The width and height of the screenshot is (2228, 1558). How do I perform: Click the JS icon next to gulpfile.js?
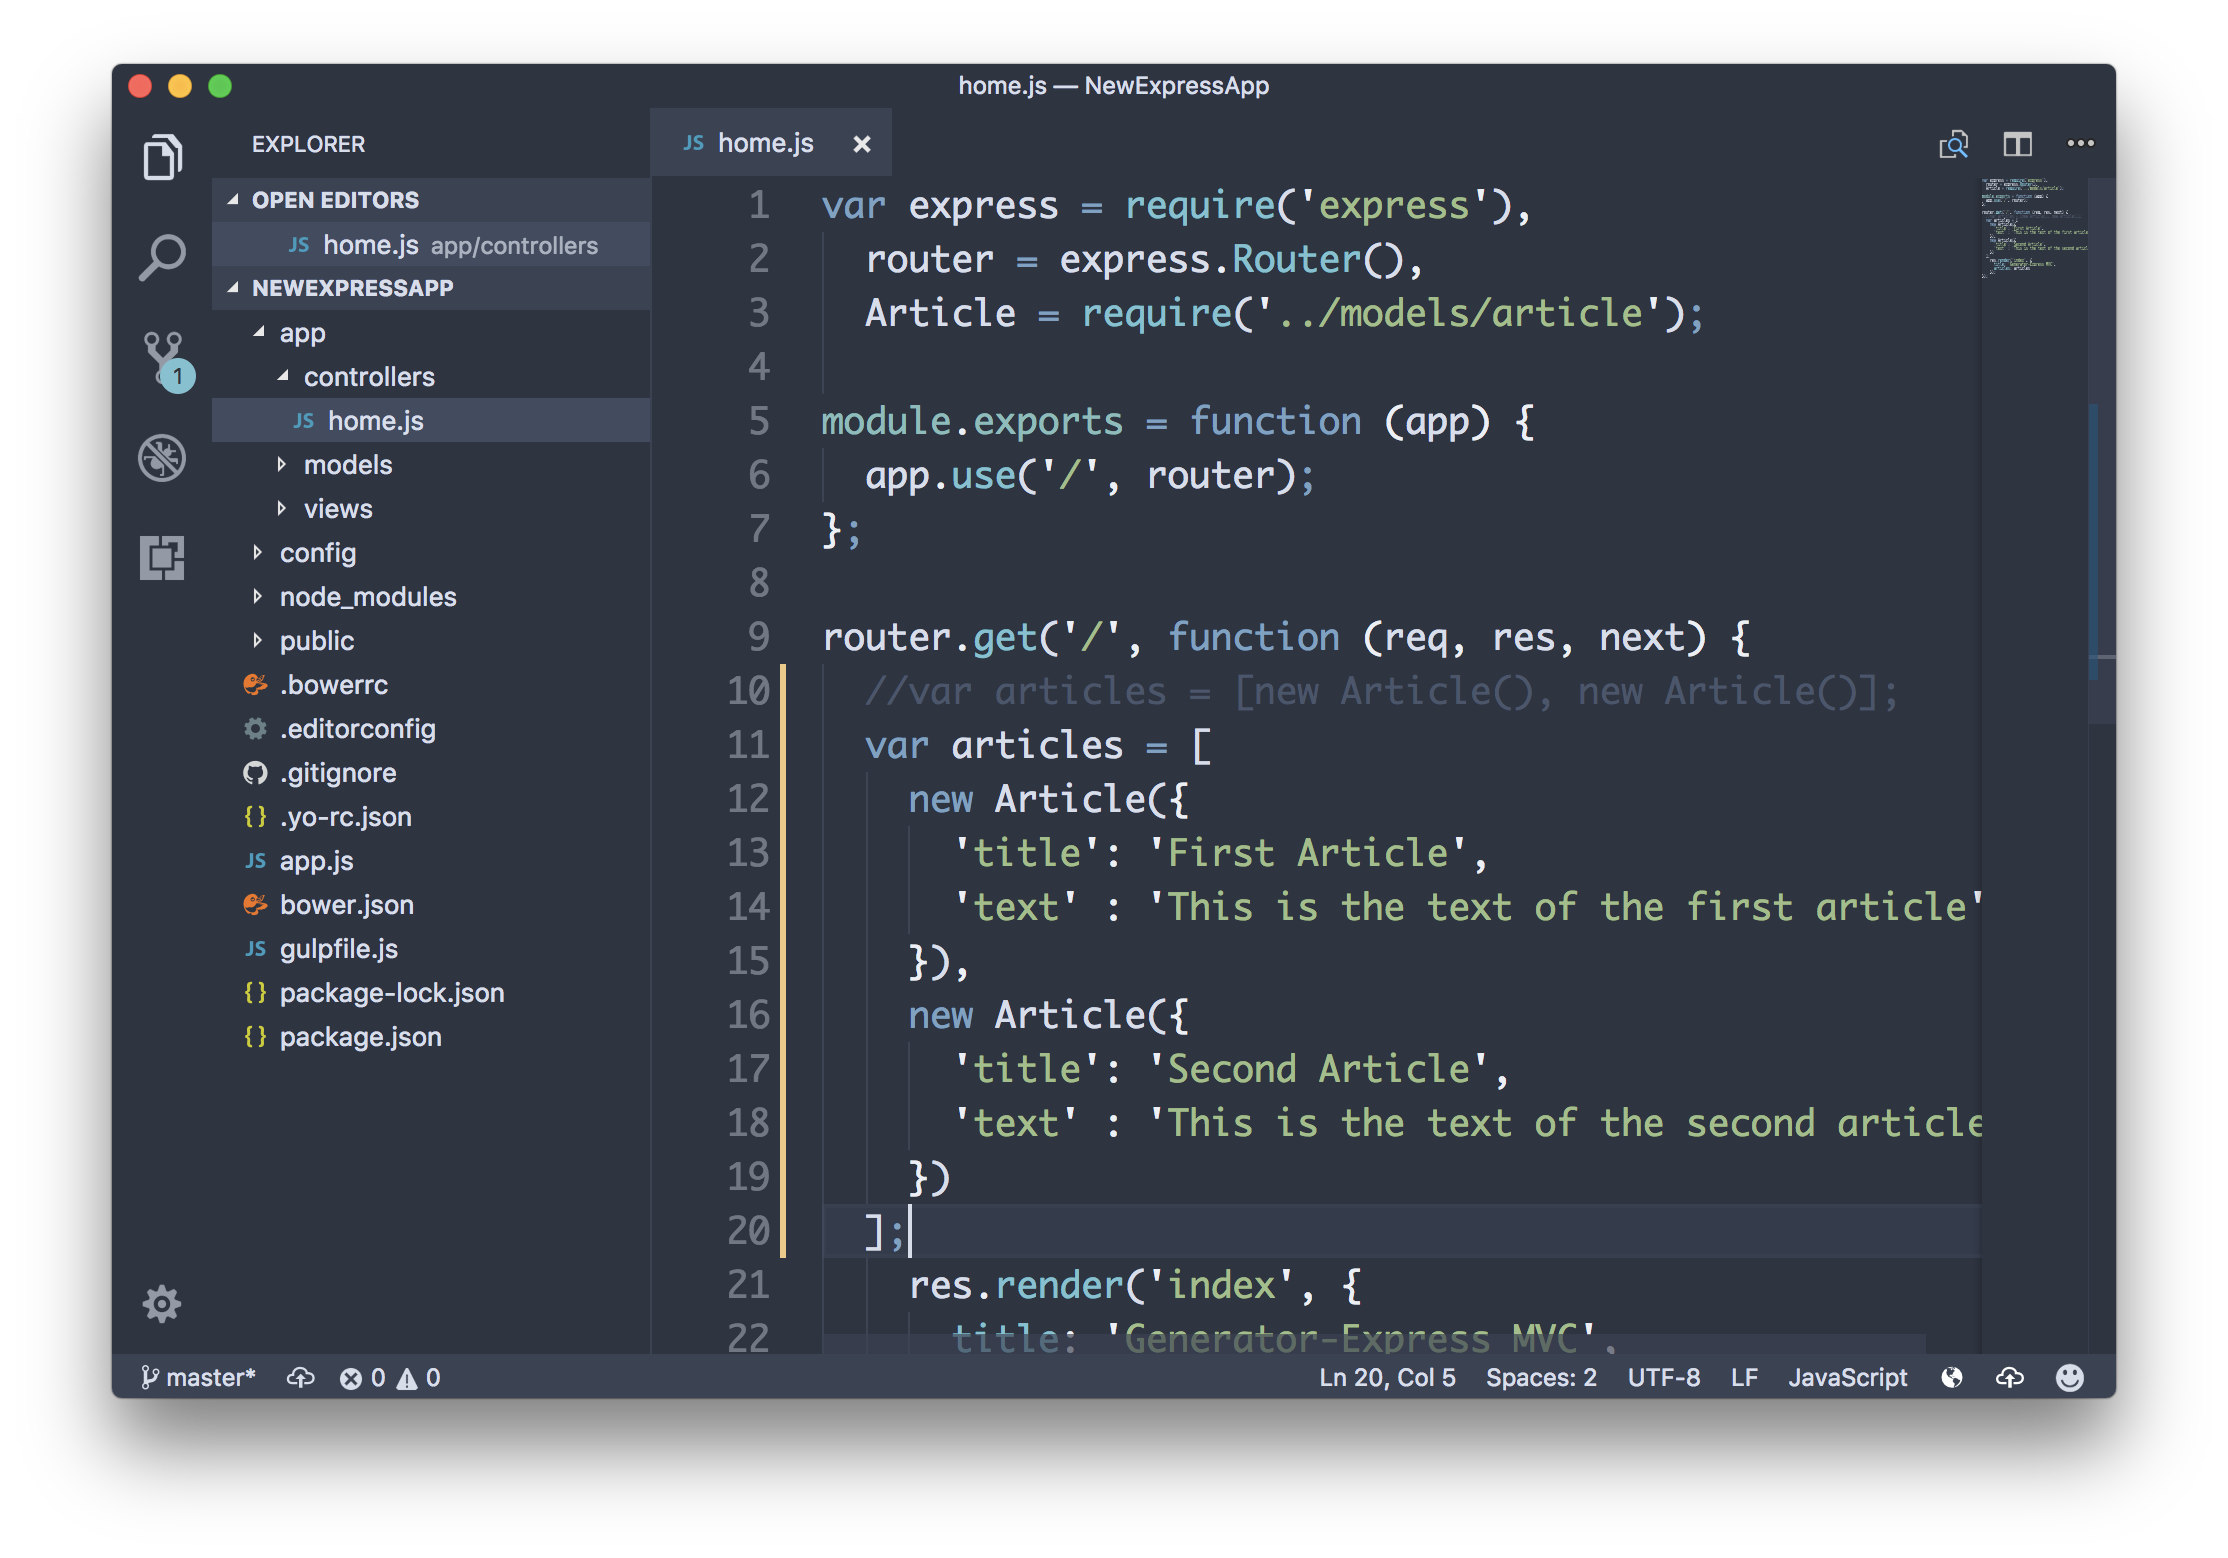point(255,948)
